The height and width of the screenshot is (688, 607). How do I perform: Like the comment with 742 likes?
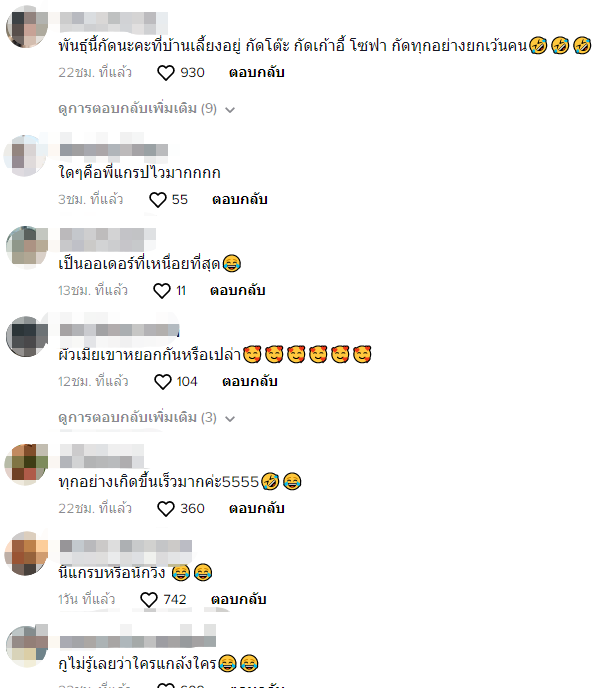pyautogui.click(x=149, y=600)
